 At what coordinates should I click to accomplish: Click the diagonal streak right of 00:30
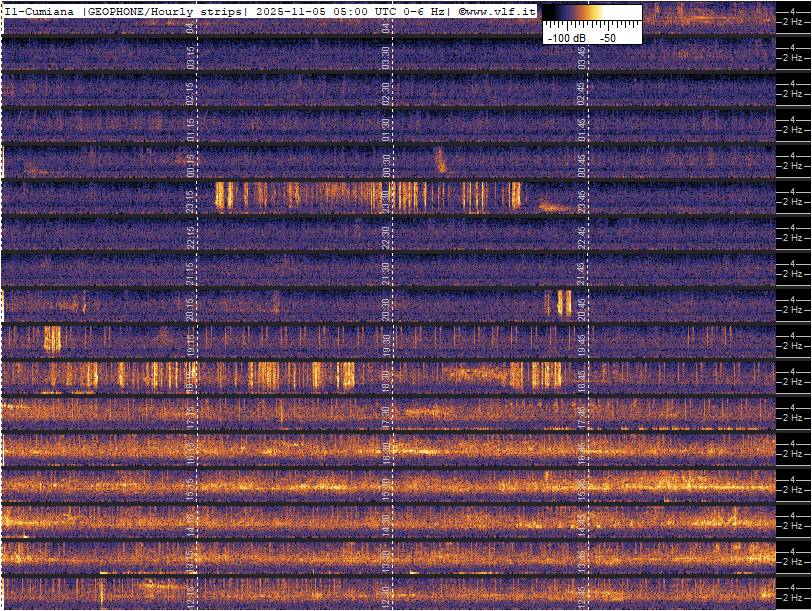tap(440, 159)
